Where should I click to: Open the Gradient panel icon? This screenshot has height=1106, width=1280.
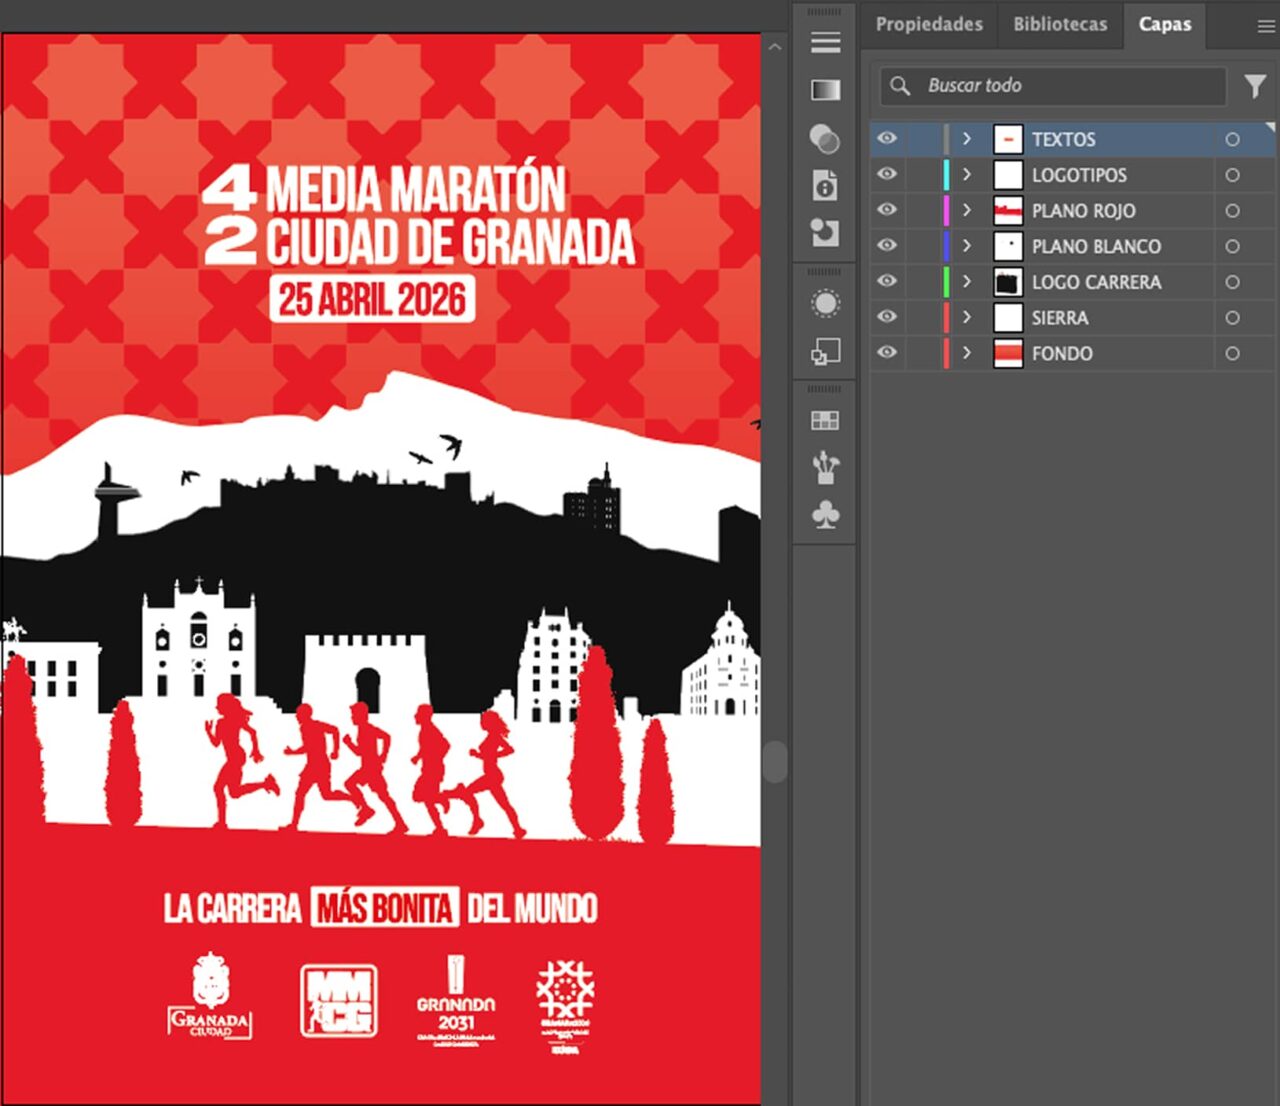pos(825,90)
